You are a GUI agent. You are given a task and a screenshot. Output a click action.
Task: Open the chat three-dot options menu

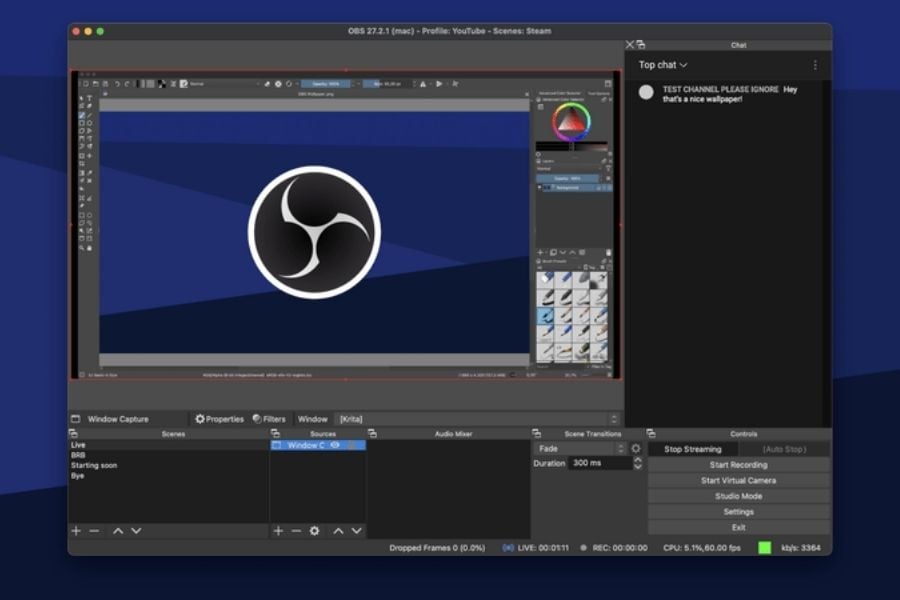(815, 65)
